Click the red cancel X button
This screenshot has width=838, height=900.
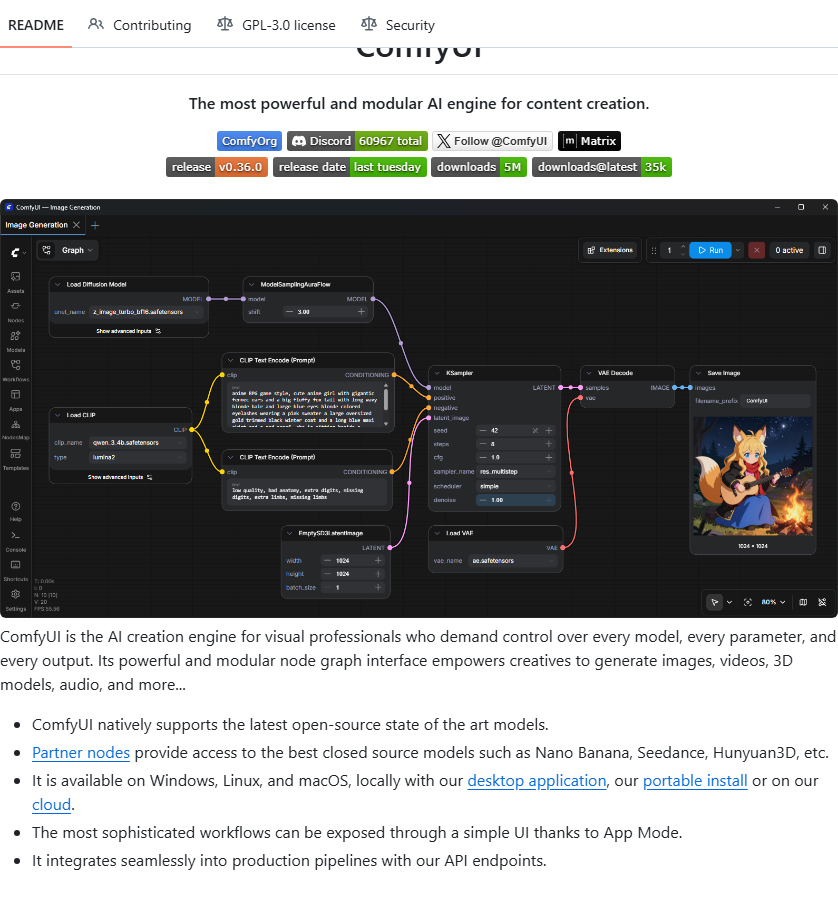click(x=756, y=250)
